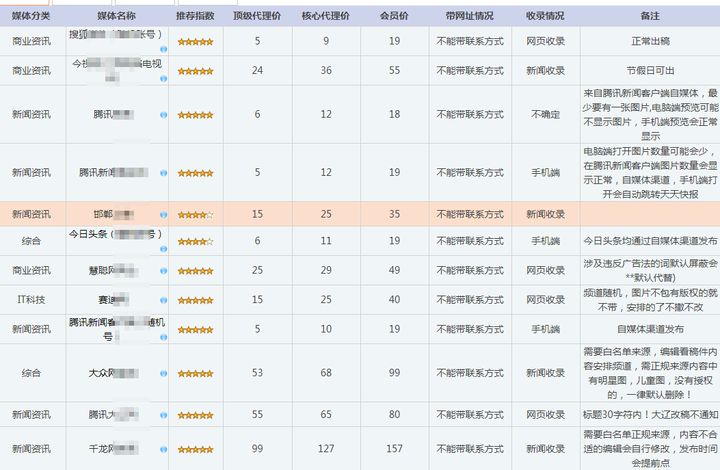This screenshot has width=720, height=470.
Task: Click 新闻收录 in the highlighted 邯郸 row
Action: 546,214
